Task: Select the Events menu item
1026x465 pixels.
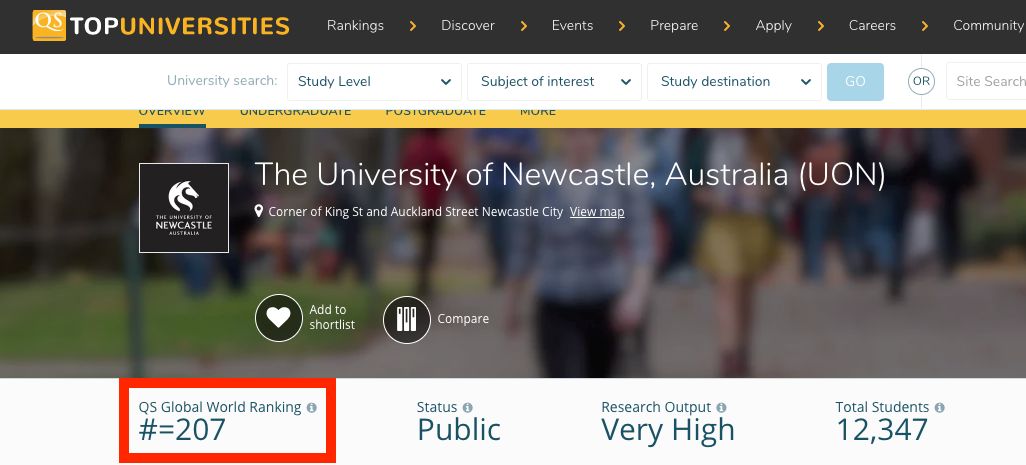Action: coord(572,26)
